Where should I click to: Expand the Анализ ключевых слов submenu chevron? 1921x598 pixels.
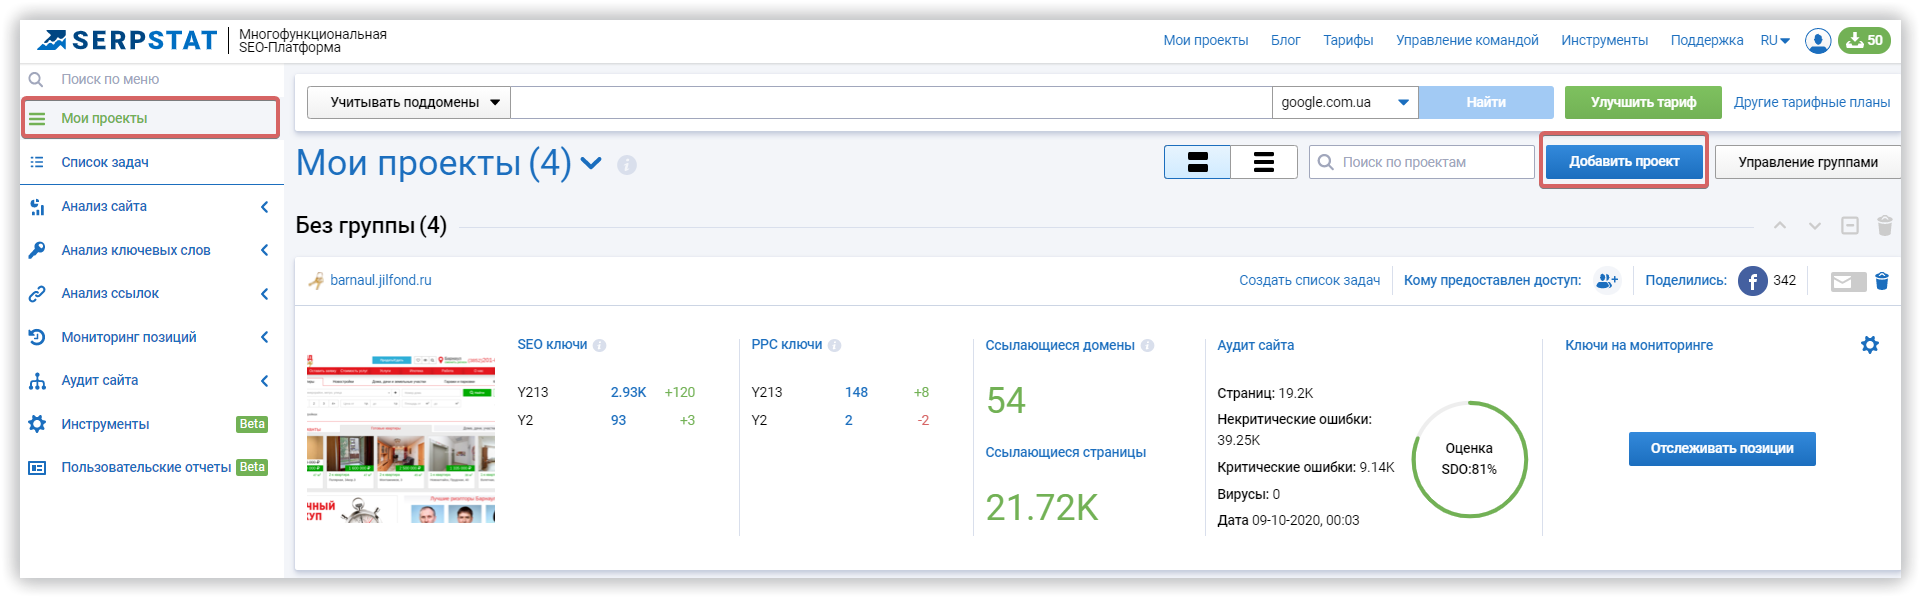(265, 250)
